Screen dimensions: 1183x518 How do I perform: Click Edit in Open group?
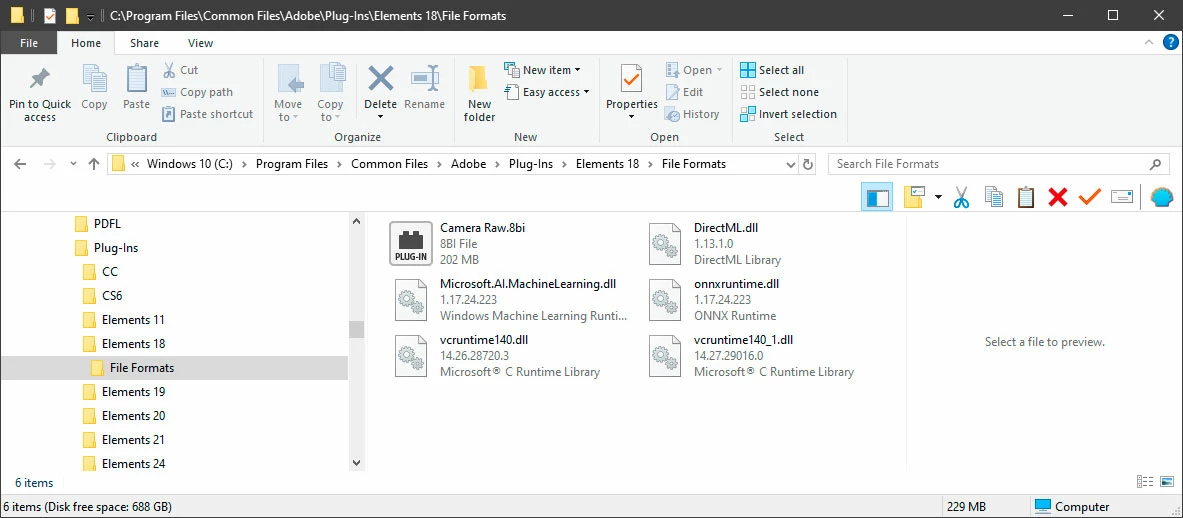[x=684, y=92]
